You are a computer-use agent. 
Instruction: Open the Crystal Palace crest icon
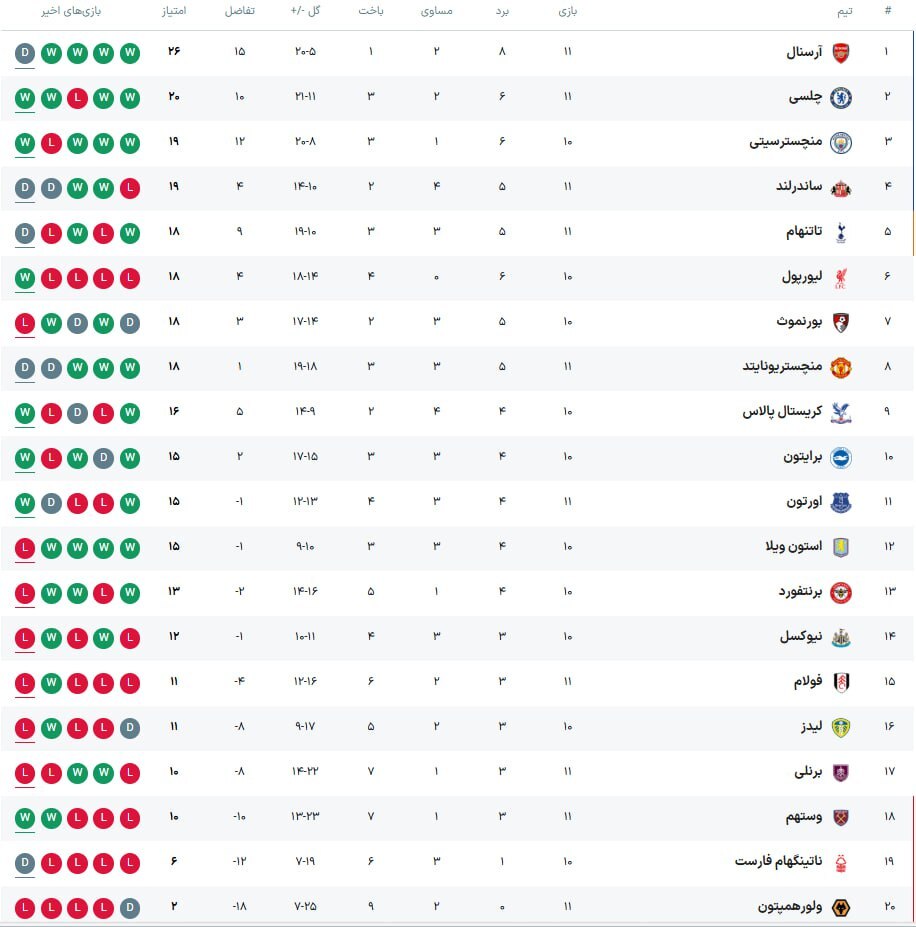coord(841,413)
